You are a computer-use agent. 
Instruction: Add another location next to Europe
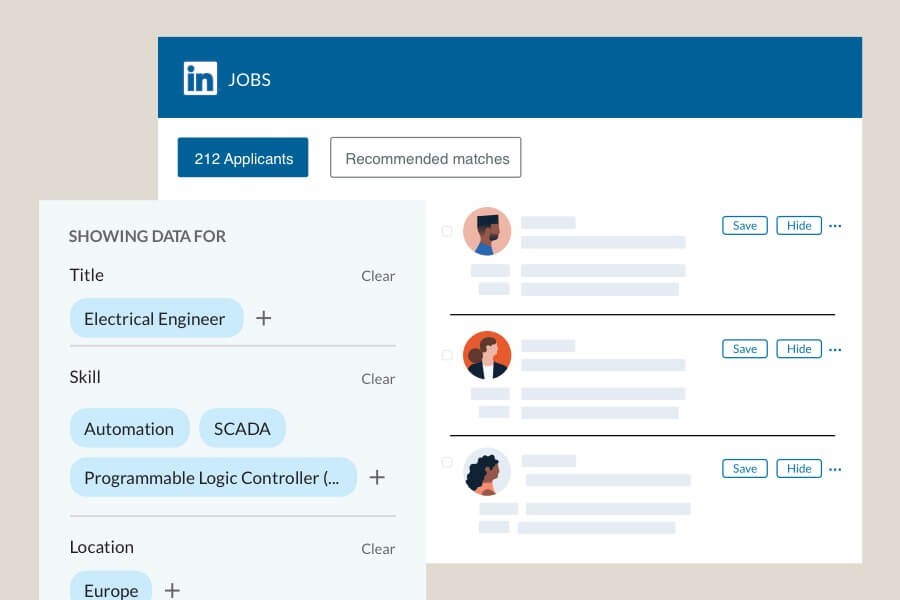point(172,590)
